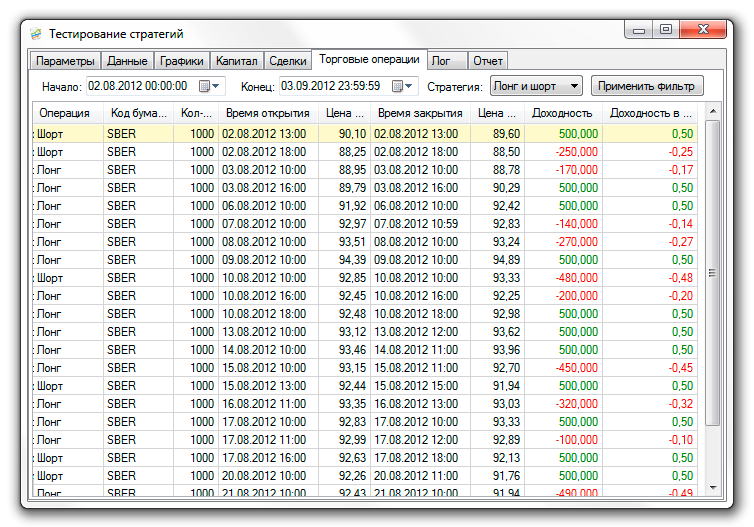Go to the Графики tab
The image size is (754, 527).
pyautogui.click(x=181, y=61)
